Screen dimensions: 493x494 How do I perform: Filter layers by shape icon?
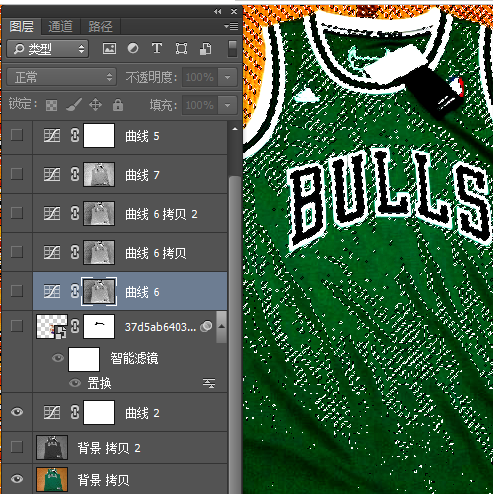[181, 49]
